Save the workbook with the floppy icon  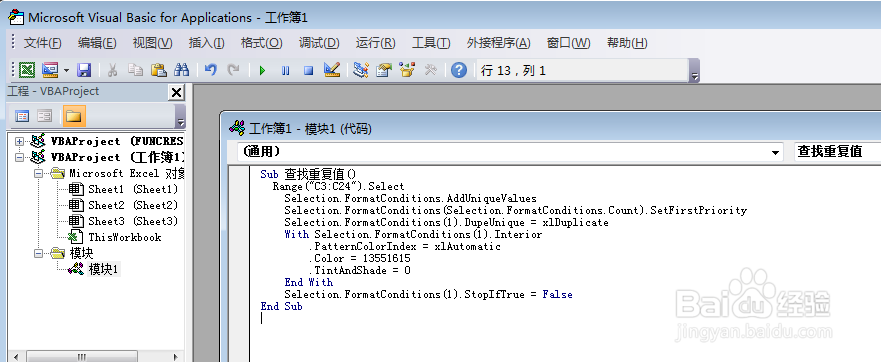[x=84, y=70]
